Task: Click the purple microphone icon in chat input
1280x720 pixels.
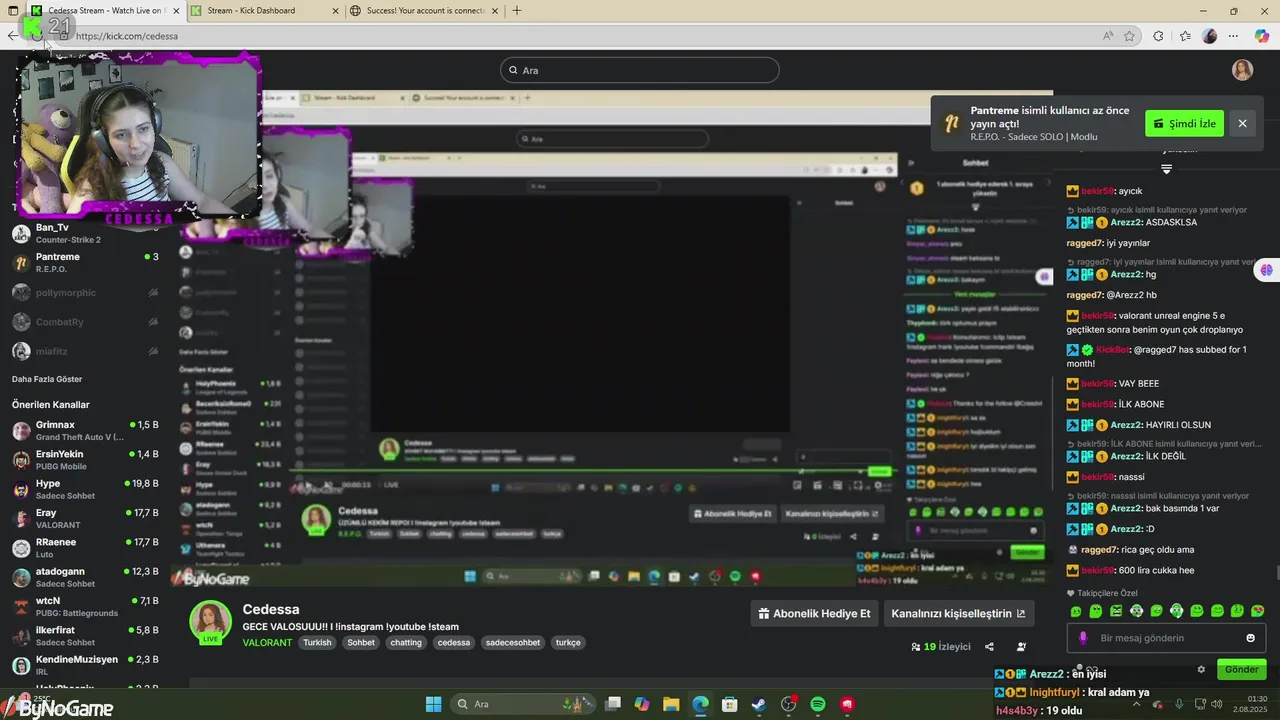Action: point(1083,638)
